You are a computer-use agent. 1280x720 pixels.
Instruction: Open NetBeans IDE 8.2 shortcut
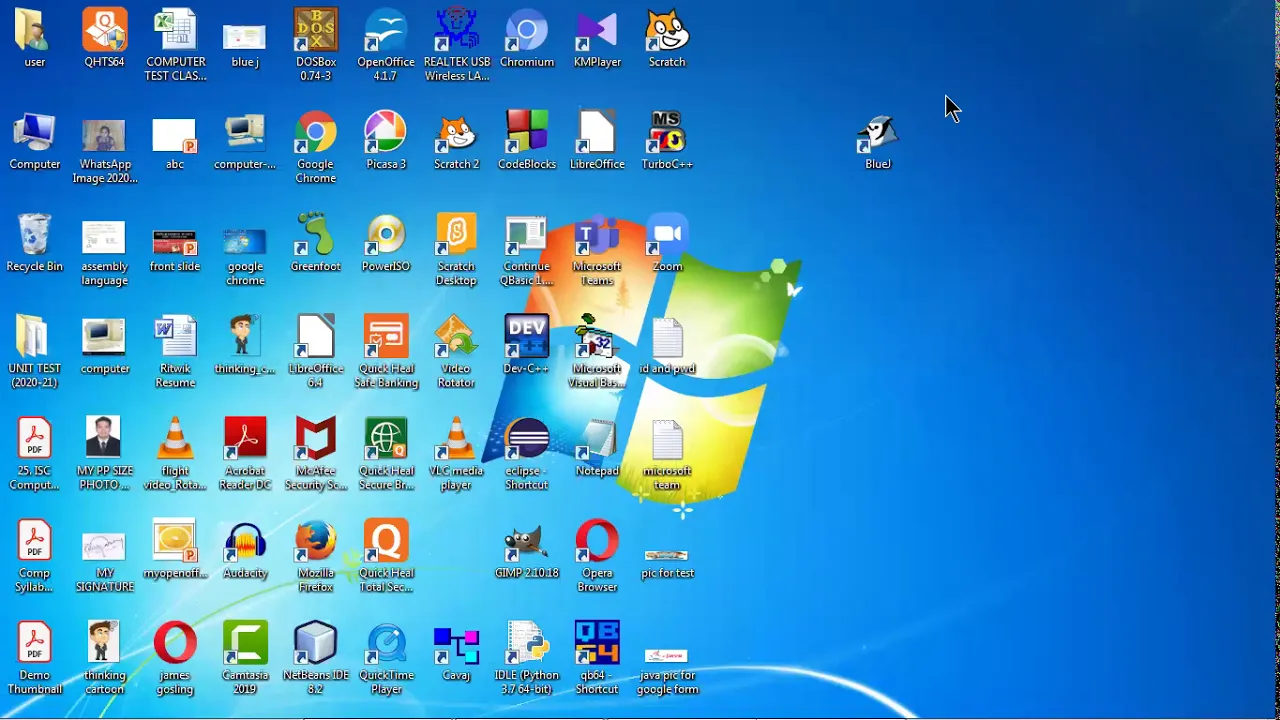pyautogui.click(x=315, y=659)
